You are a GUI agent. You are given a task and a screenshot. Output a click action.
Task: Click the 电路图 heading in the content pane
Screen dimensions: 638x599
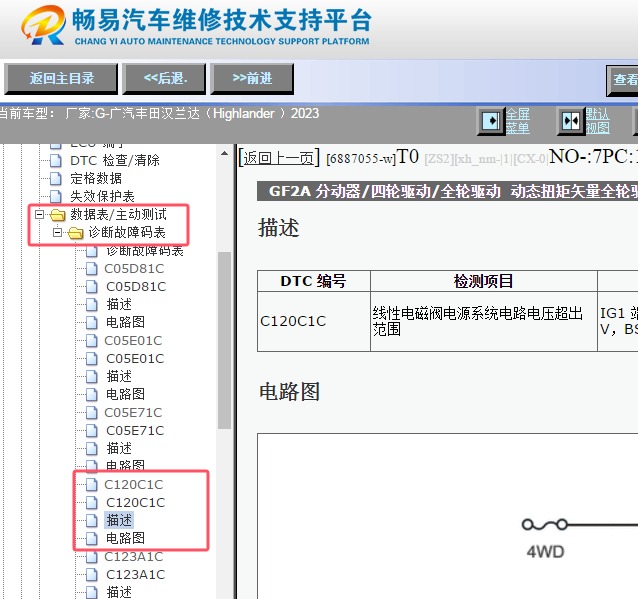point(289,392)
